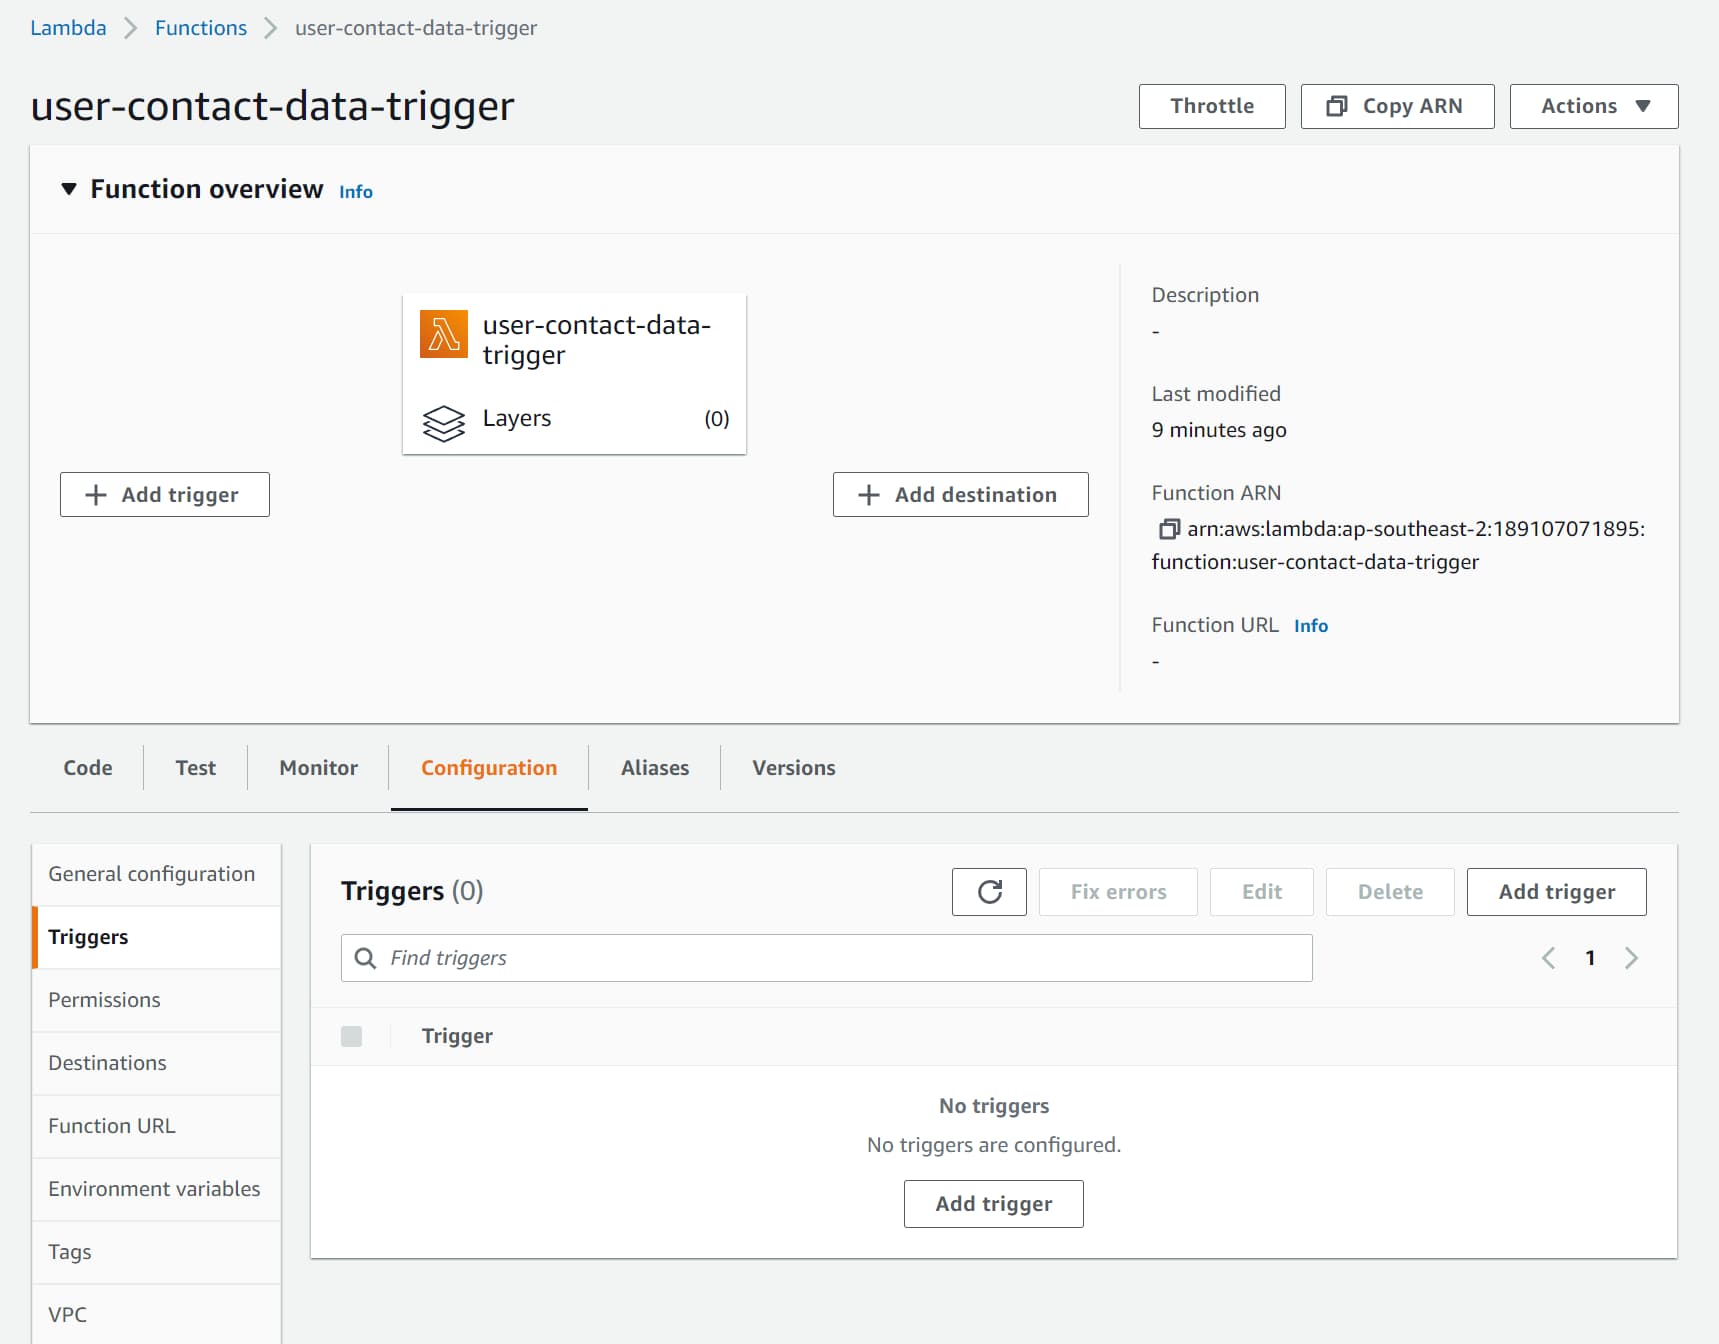Click the Trigger column header
1719x1344 pixels.
(457, 1036)
